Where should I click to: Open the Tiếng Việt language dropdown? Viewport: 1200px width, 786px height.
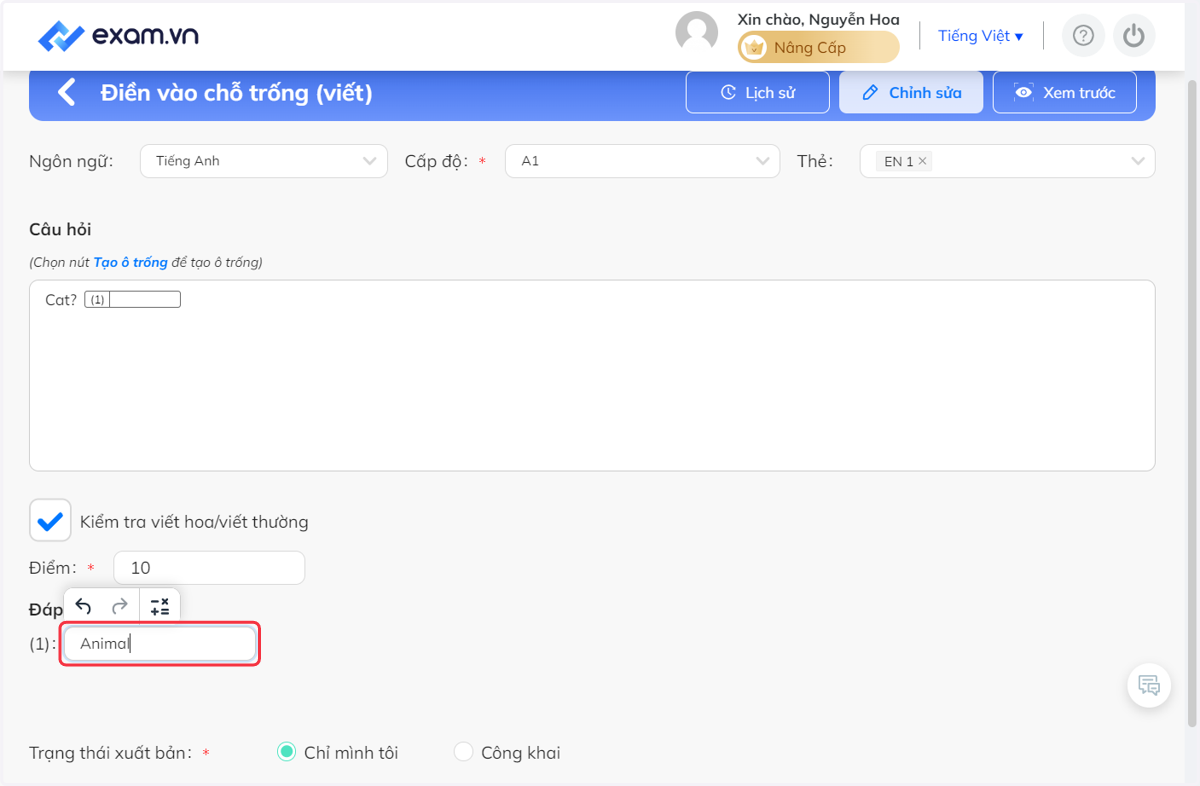[980, 36]
